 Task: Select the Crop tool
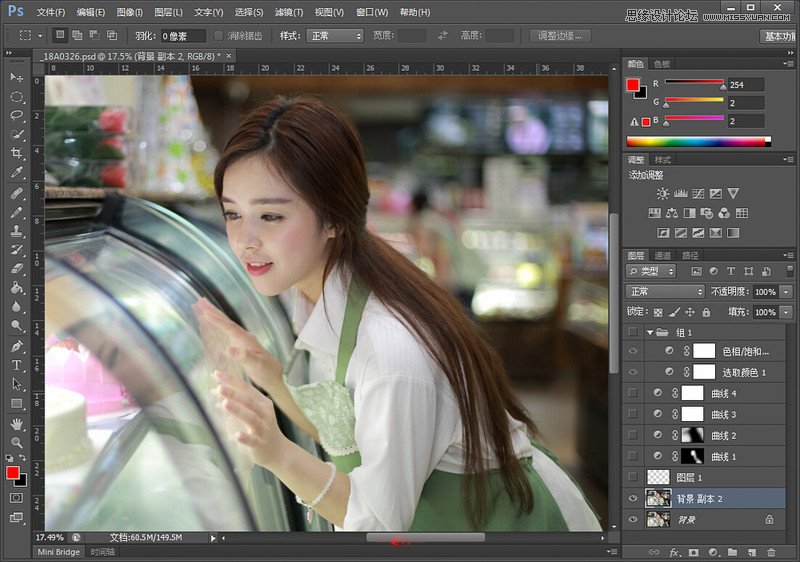pyautogui.click(x=17, y=153)
